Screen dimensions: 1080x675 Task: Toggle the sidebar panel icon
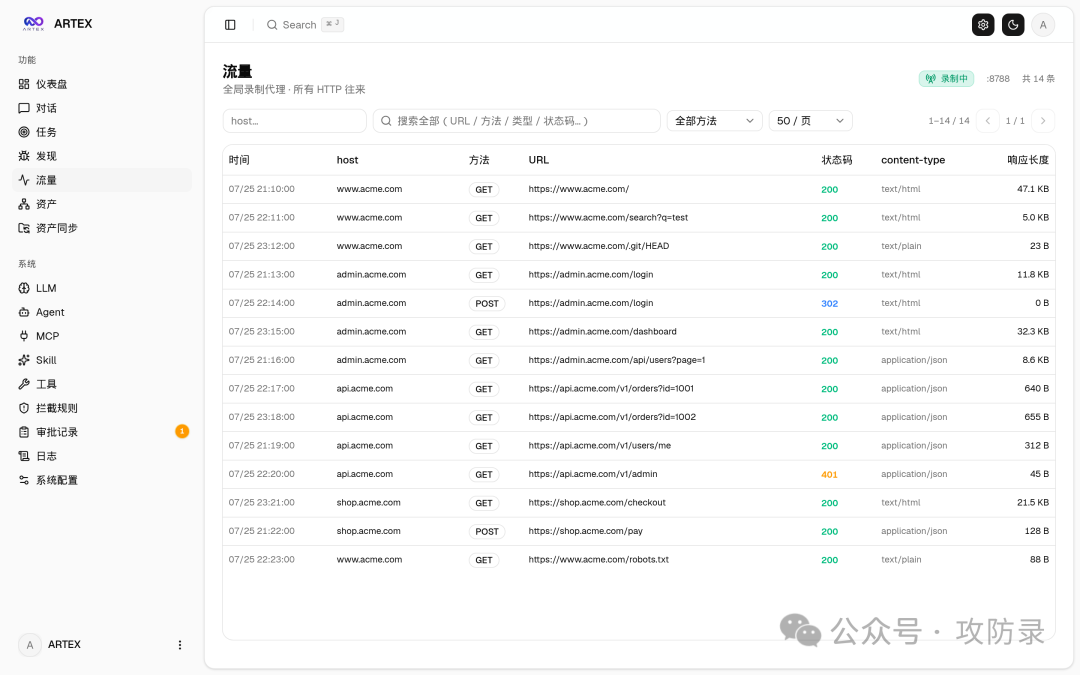click(x=230, y=25)
